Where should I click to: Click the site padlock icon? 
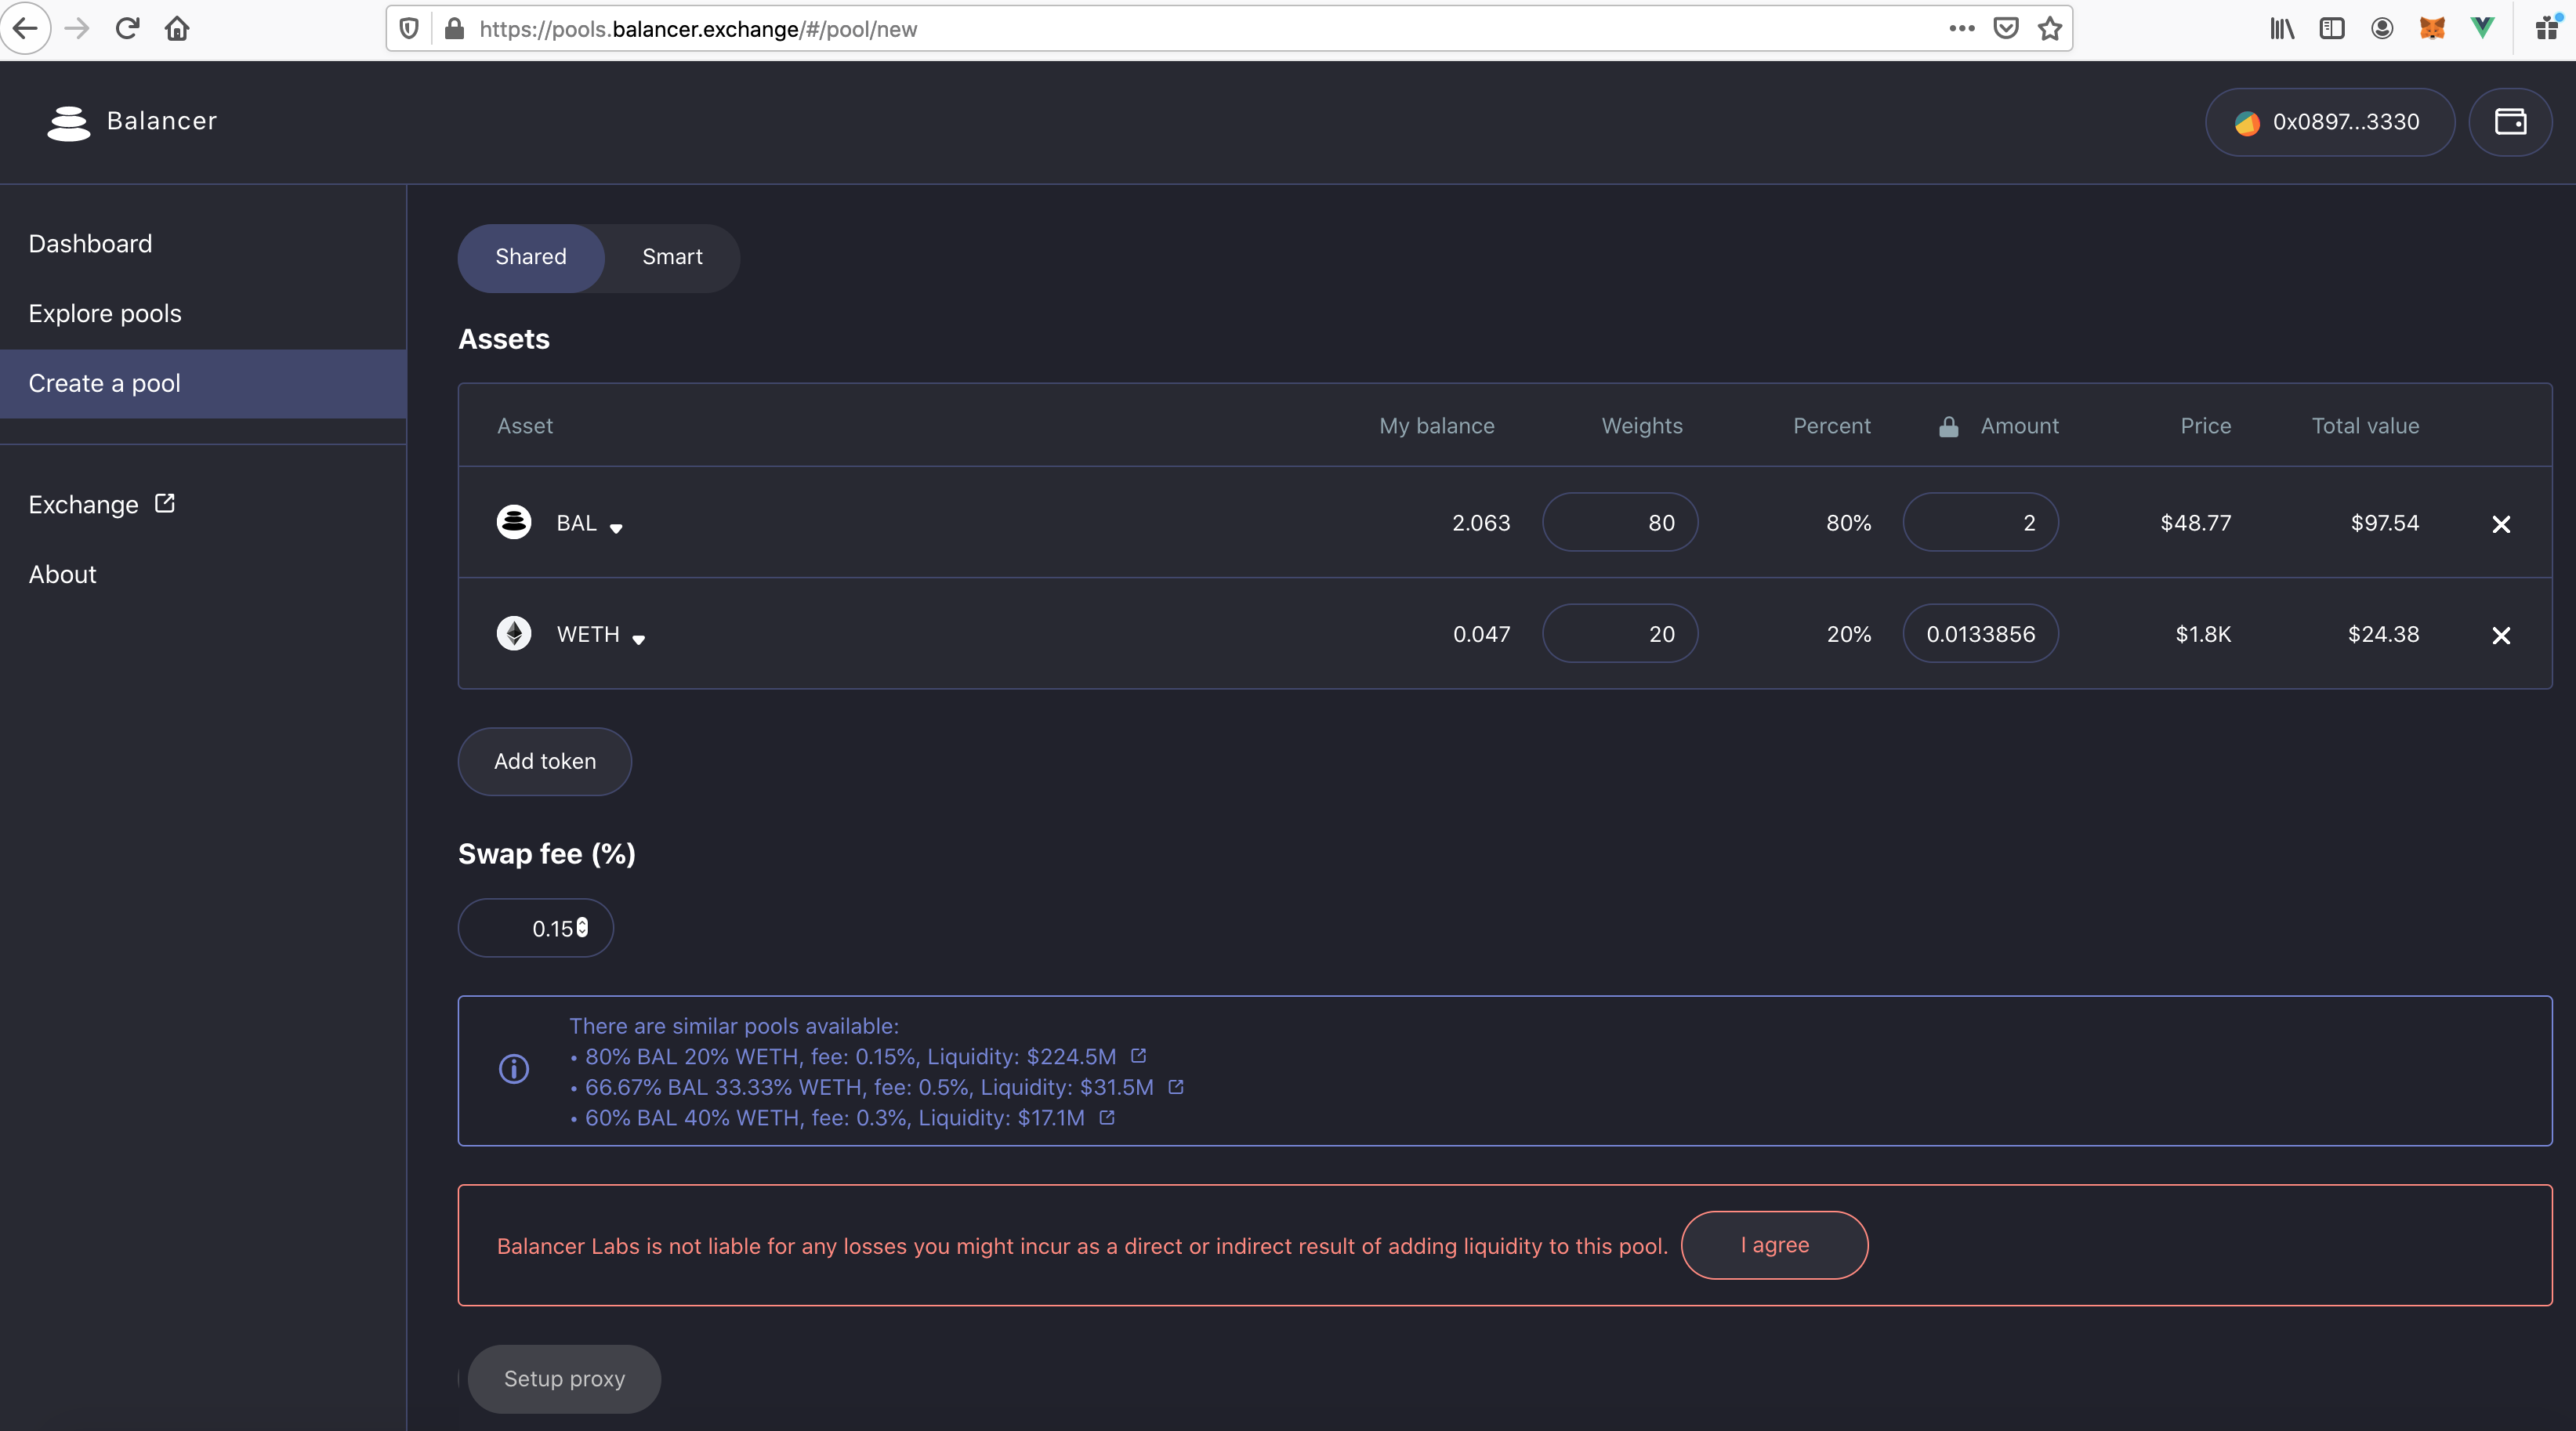tap(454, 28)
